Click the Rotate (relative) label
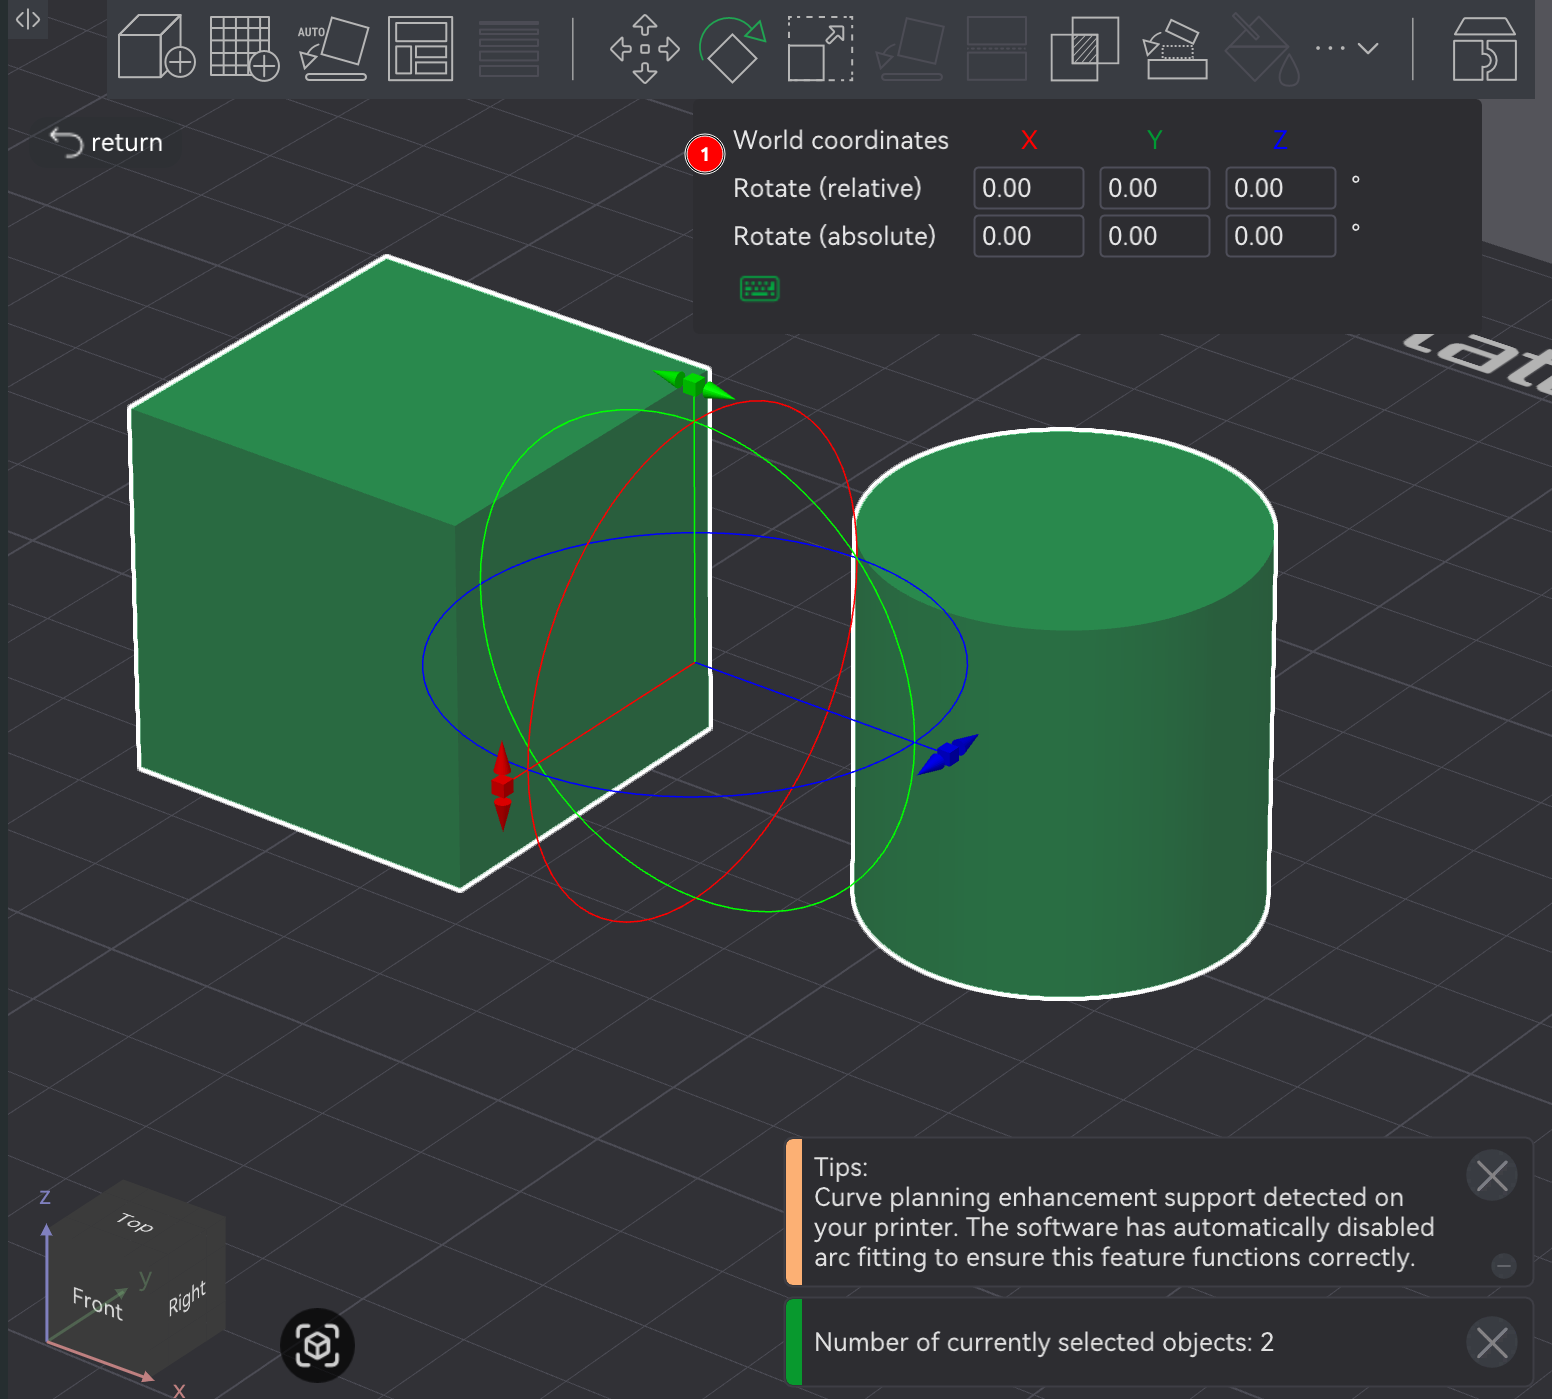This screenshot has height=1399, width=1552. click(827, 188)
